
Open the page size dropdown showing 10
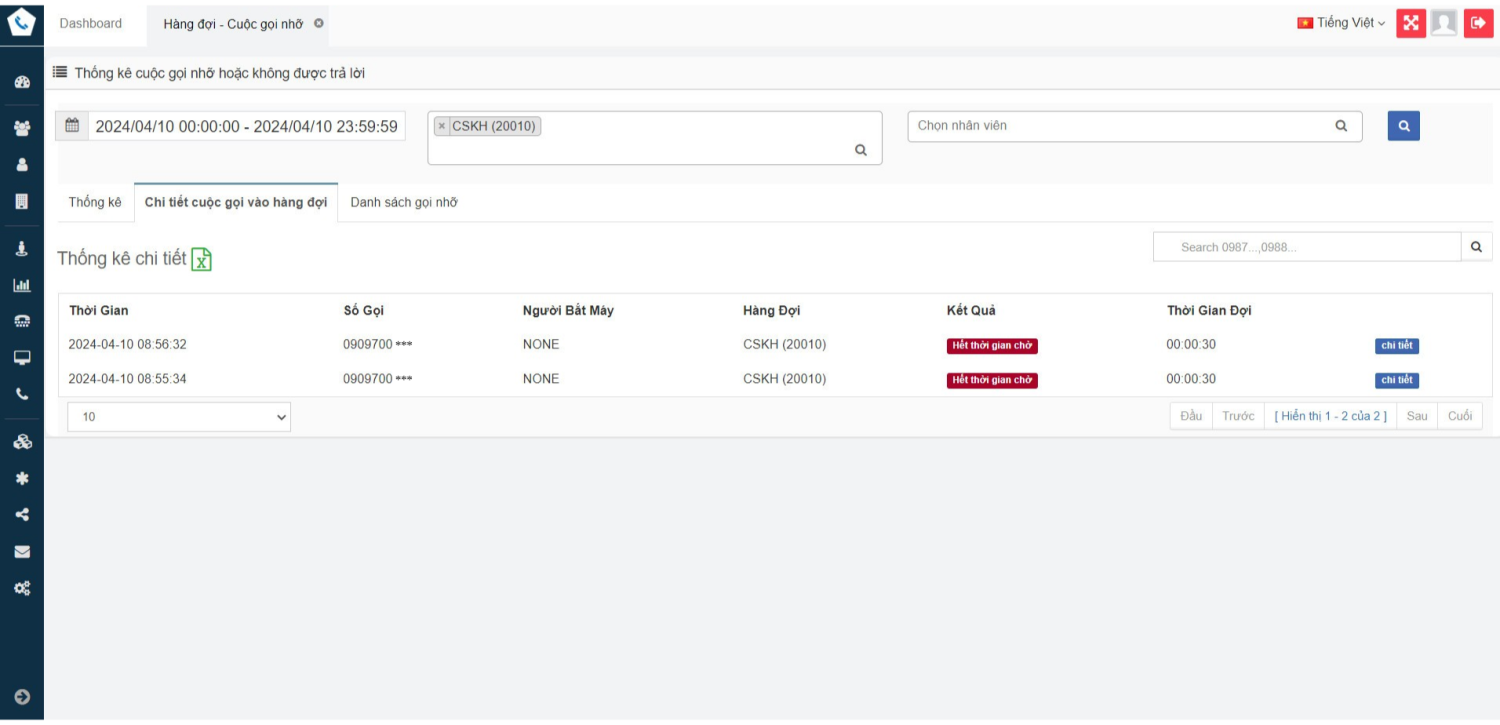179,417
